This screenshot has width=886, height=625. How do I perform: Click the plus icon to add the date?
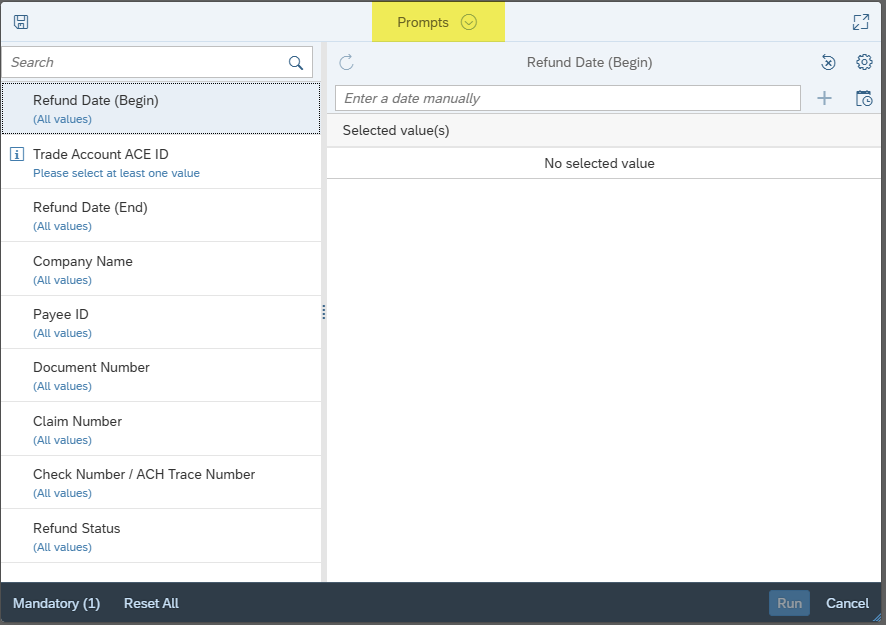click(x=824, y=98)
